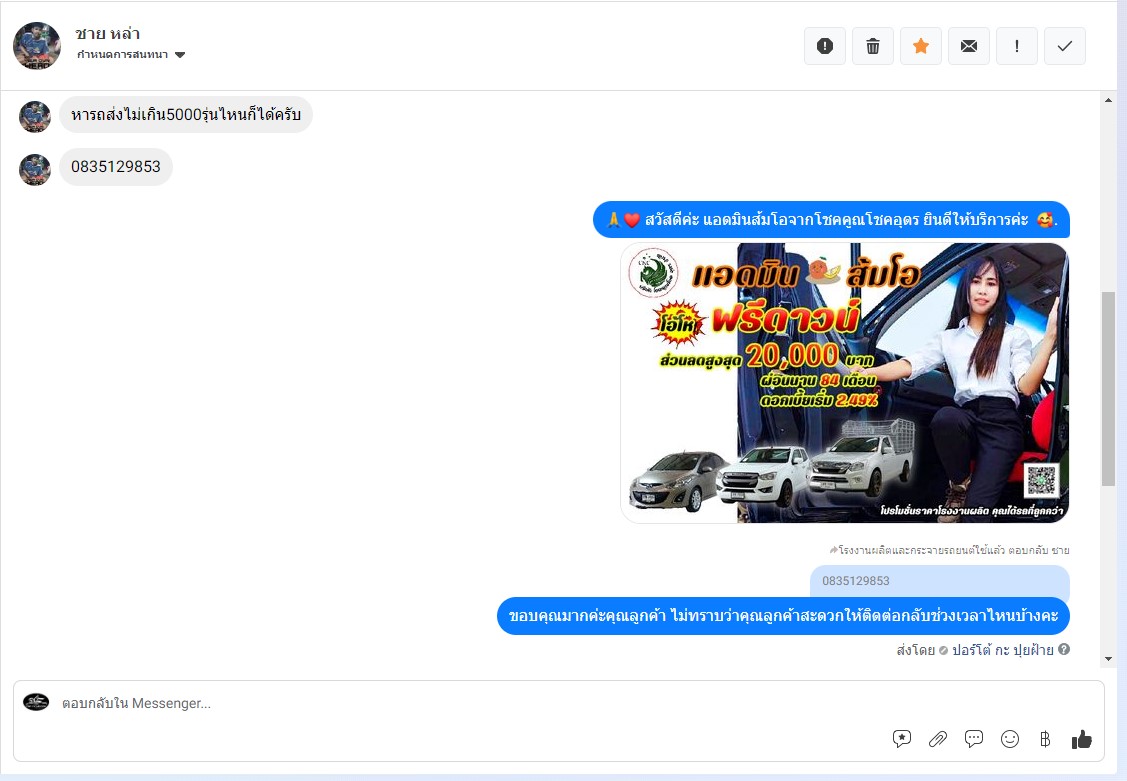Click the spam report exclamation circle icon

tap(824, 46)
